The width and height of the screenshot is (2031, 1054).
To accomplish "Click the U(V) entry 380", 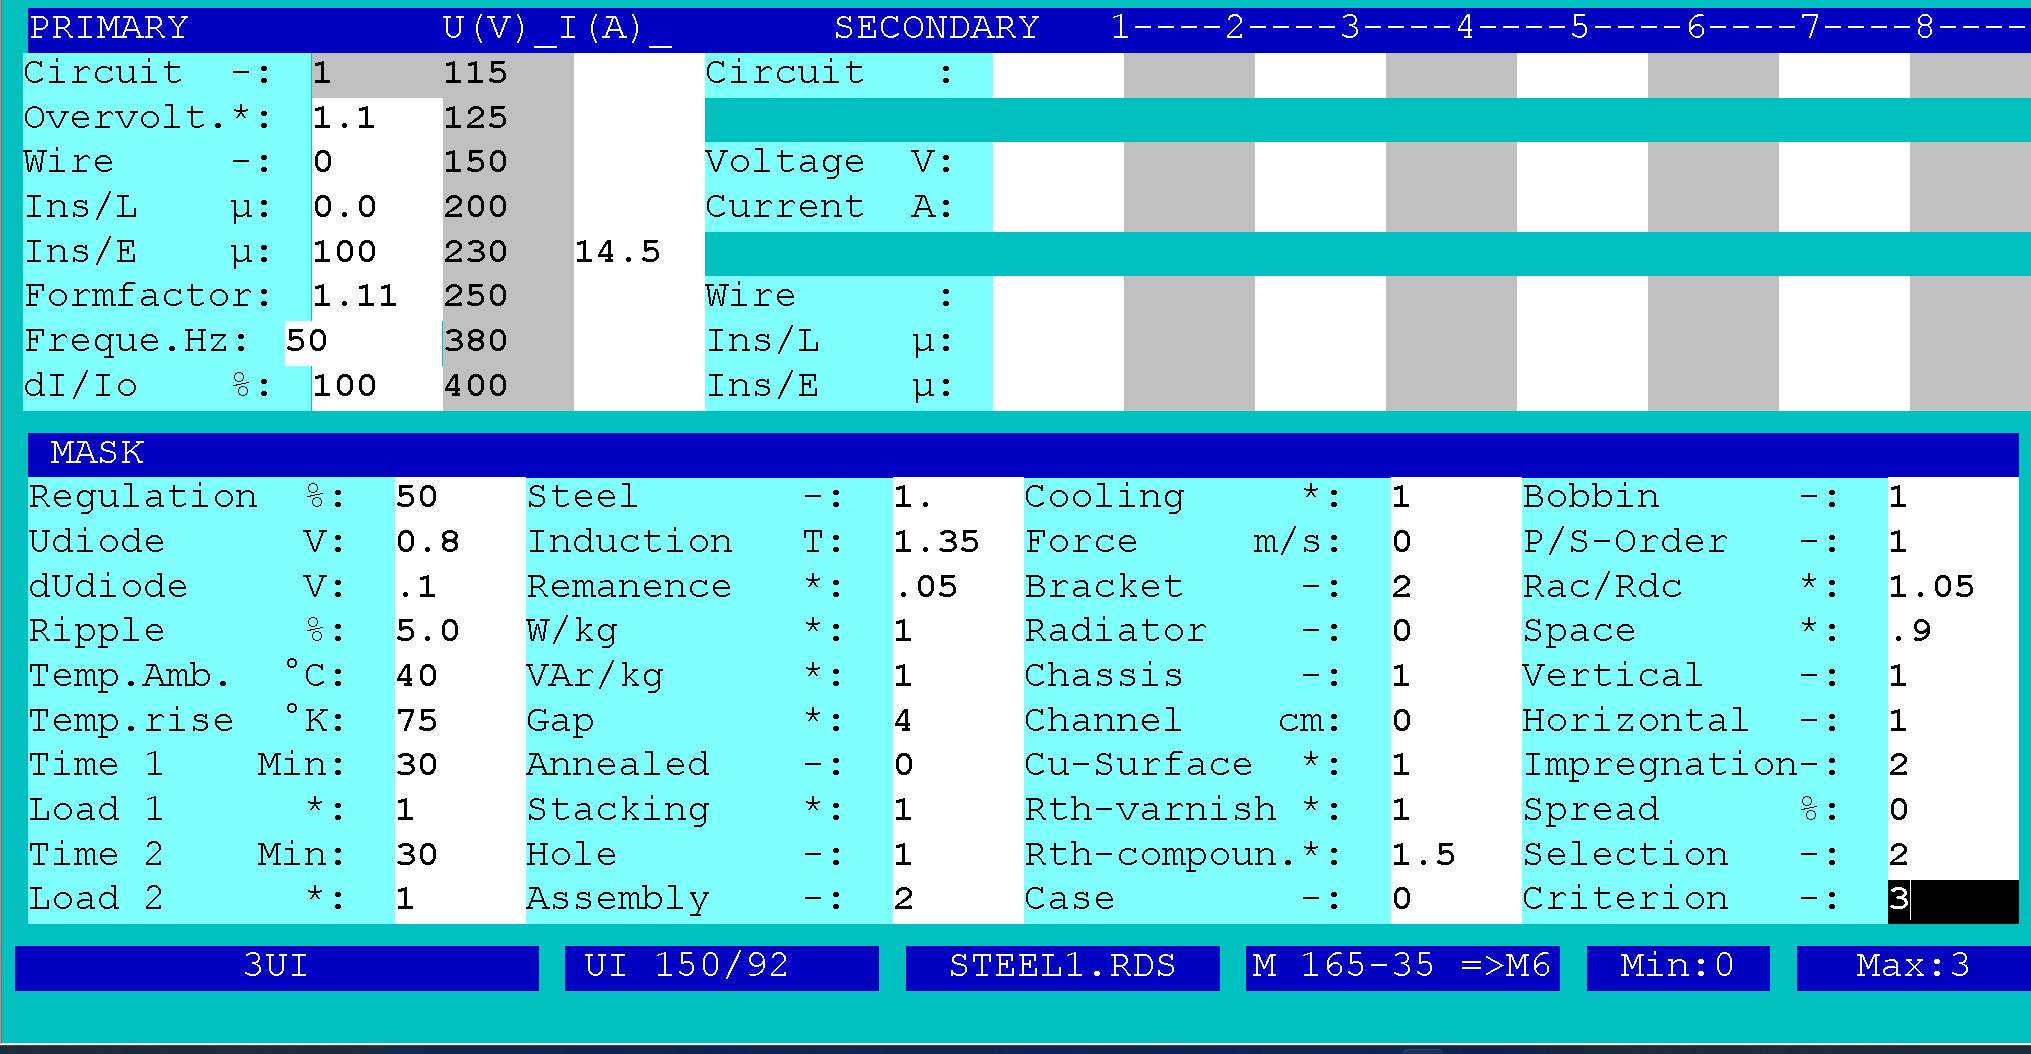I will point(508,342).
